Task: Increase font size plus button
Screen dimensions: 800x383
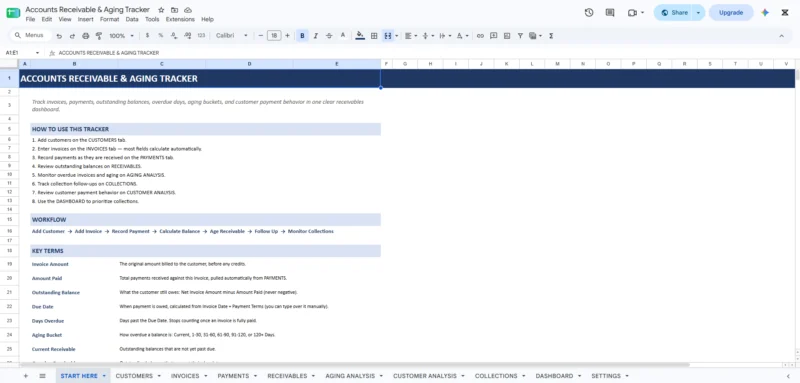Action: coord(287,36)
